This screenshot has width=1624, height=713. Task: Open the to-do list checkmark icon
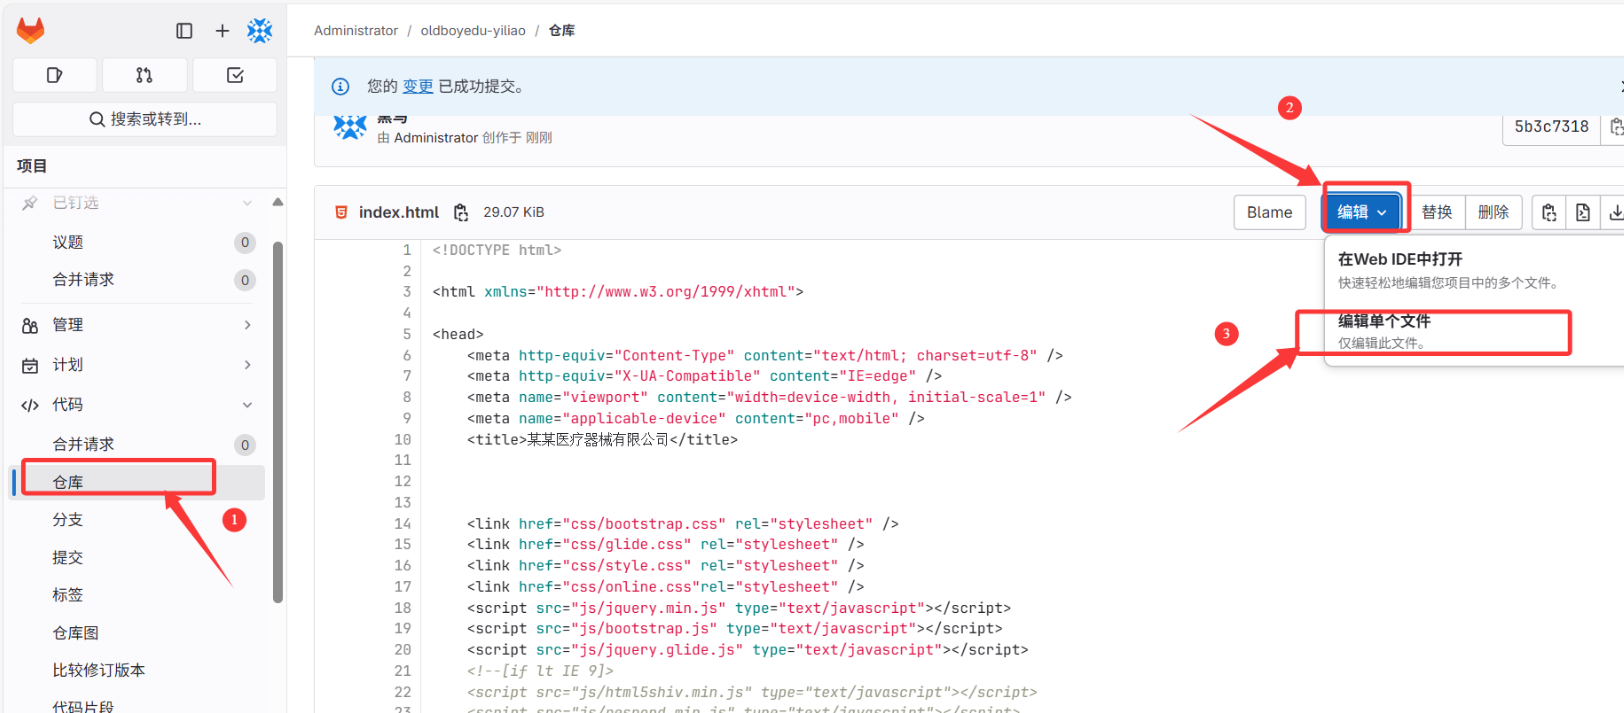tap(235, 75)
